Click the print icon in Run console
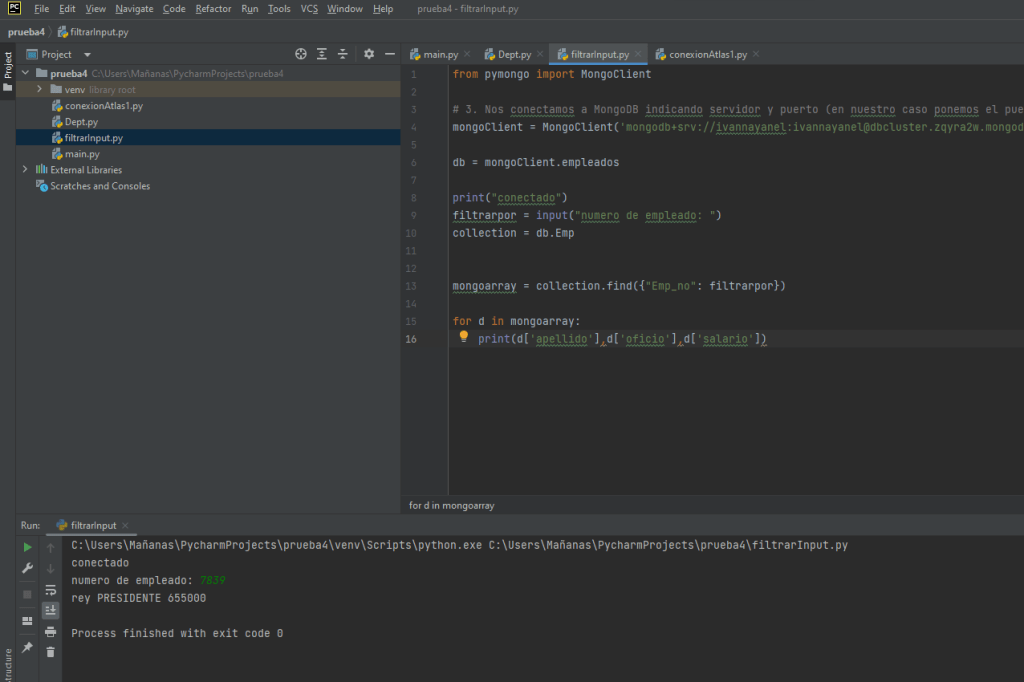The image size is (1024, 682). click(50, 631)
